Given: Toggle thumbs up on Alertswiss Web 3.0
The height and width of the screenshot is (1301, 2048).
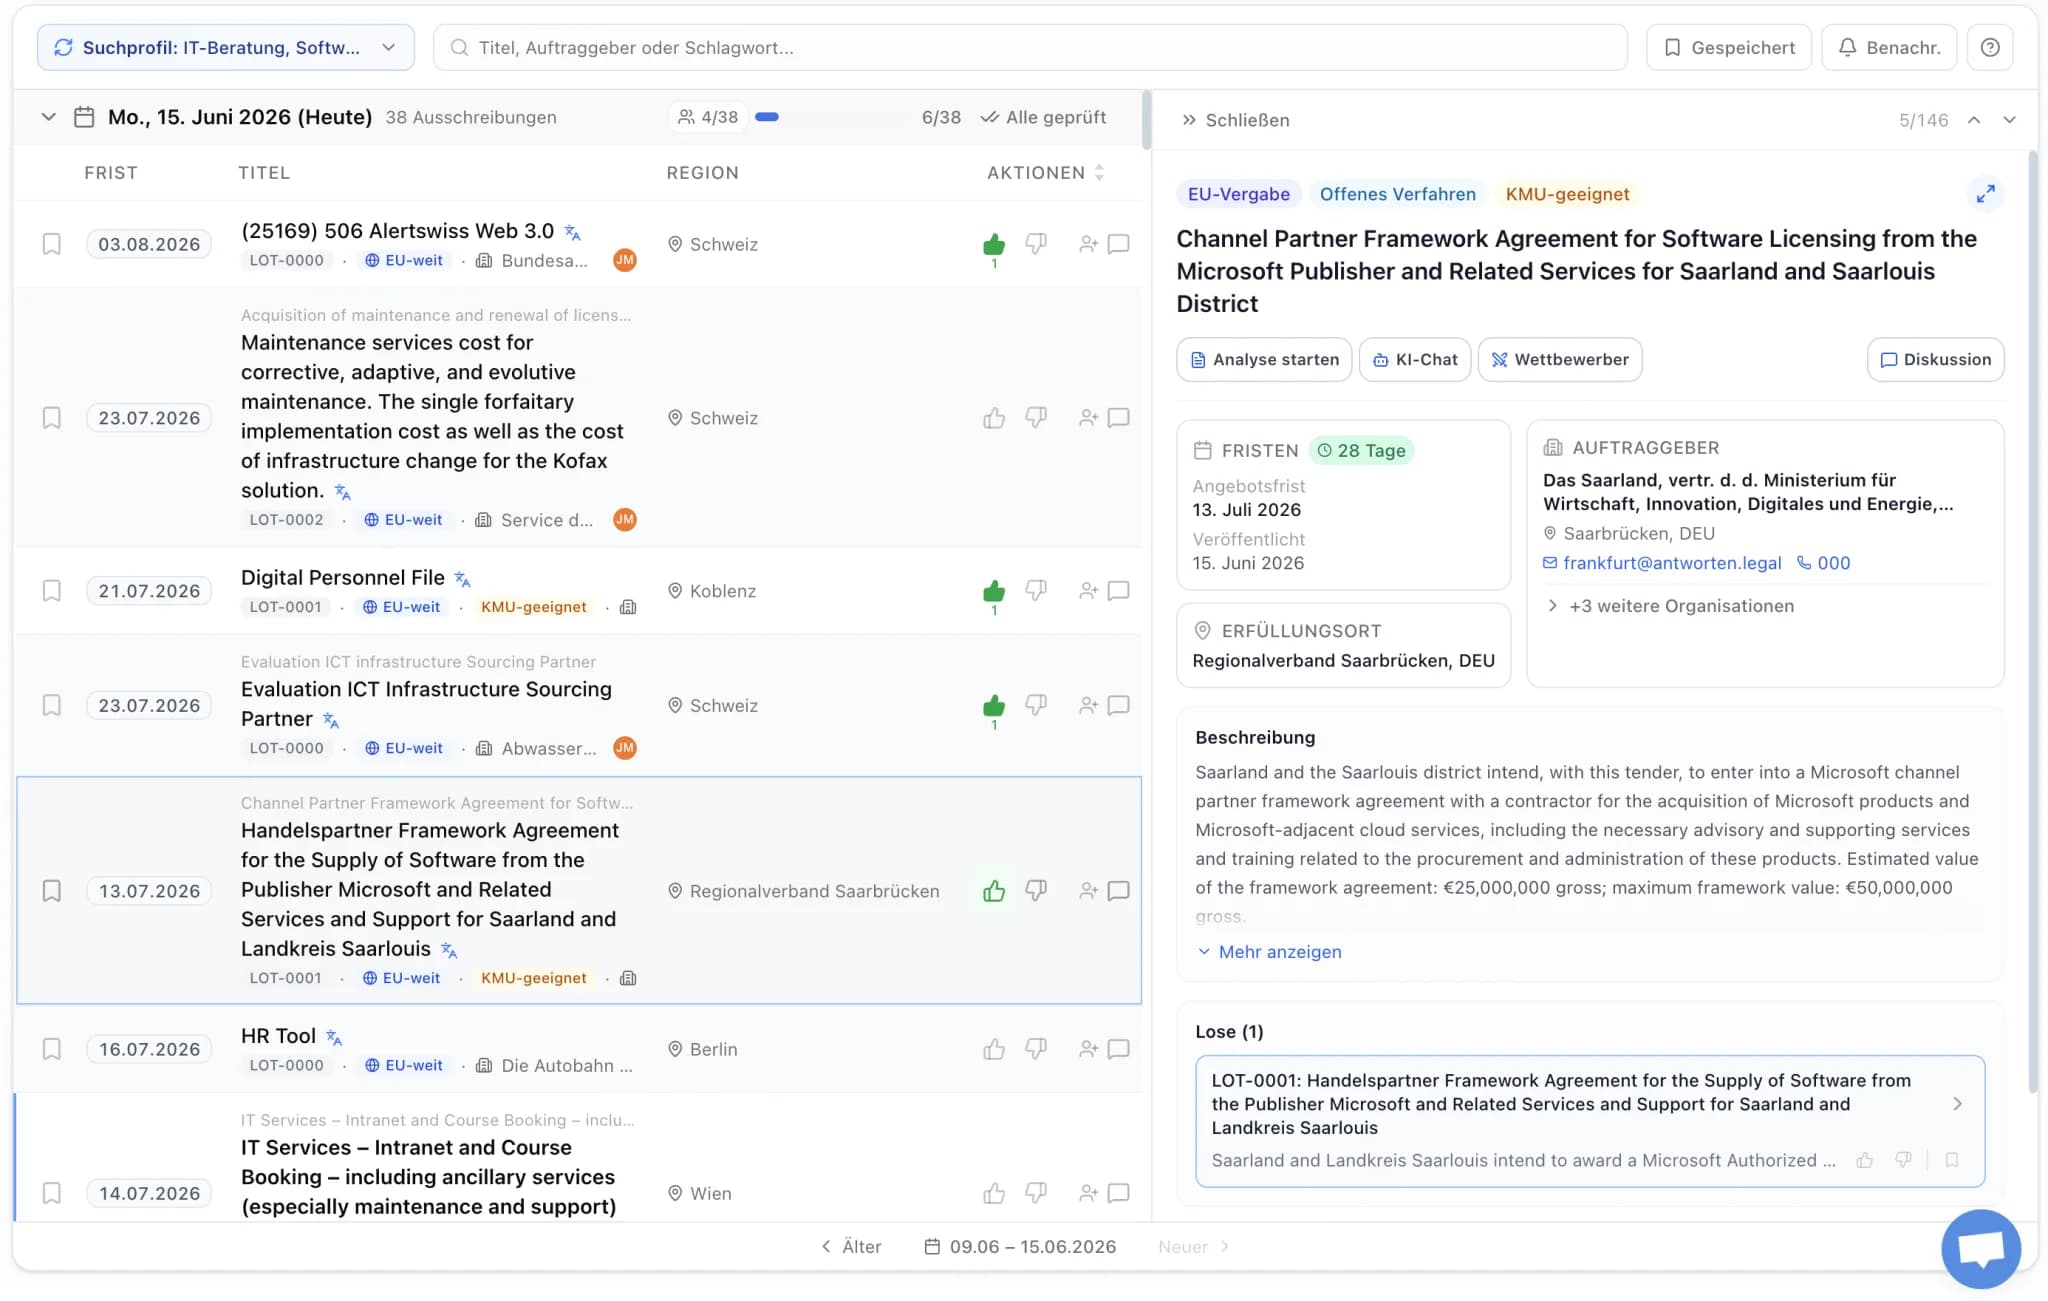Looking at the screenshot, I should (993, 244).
